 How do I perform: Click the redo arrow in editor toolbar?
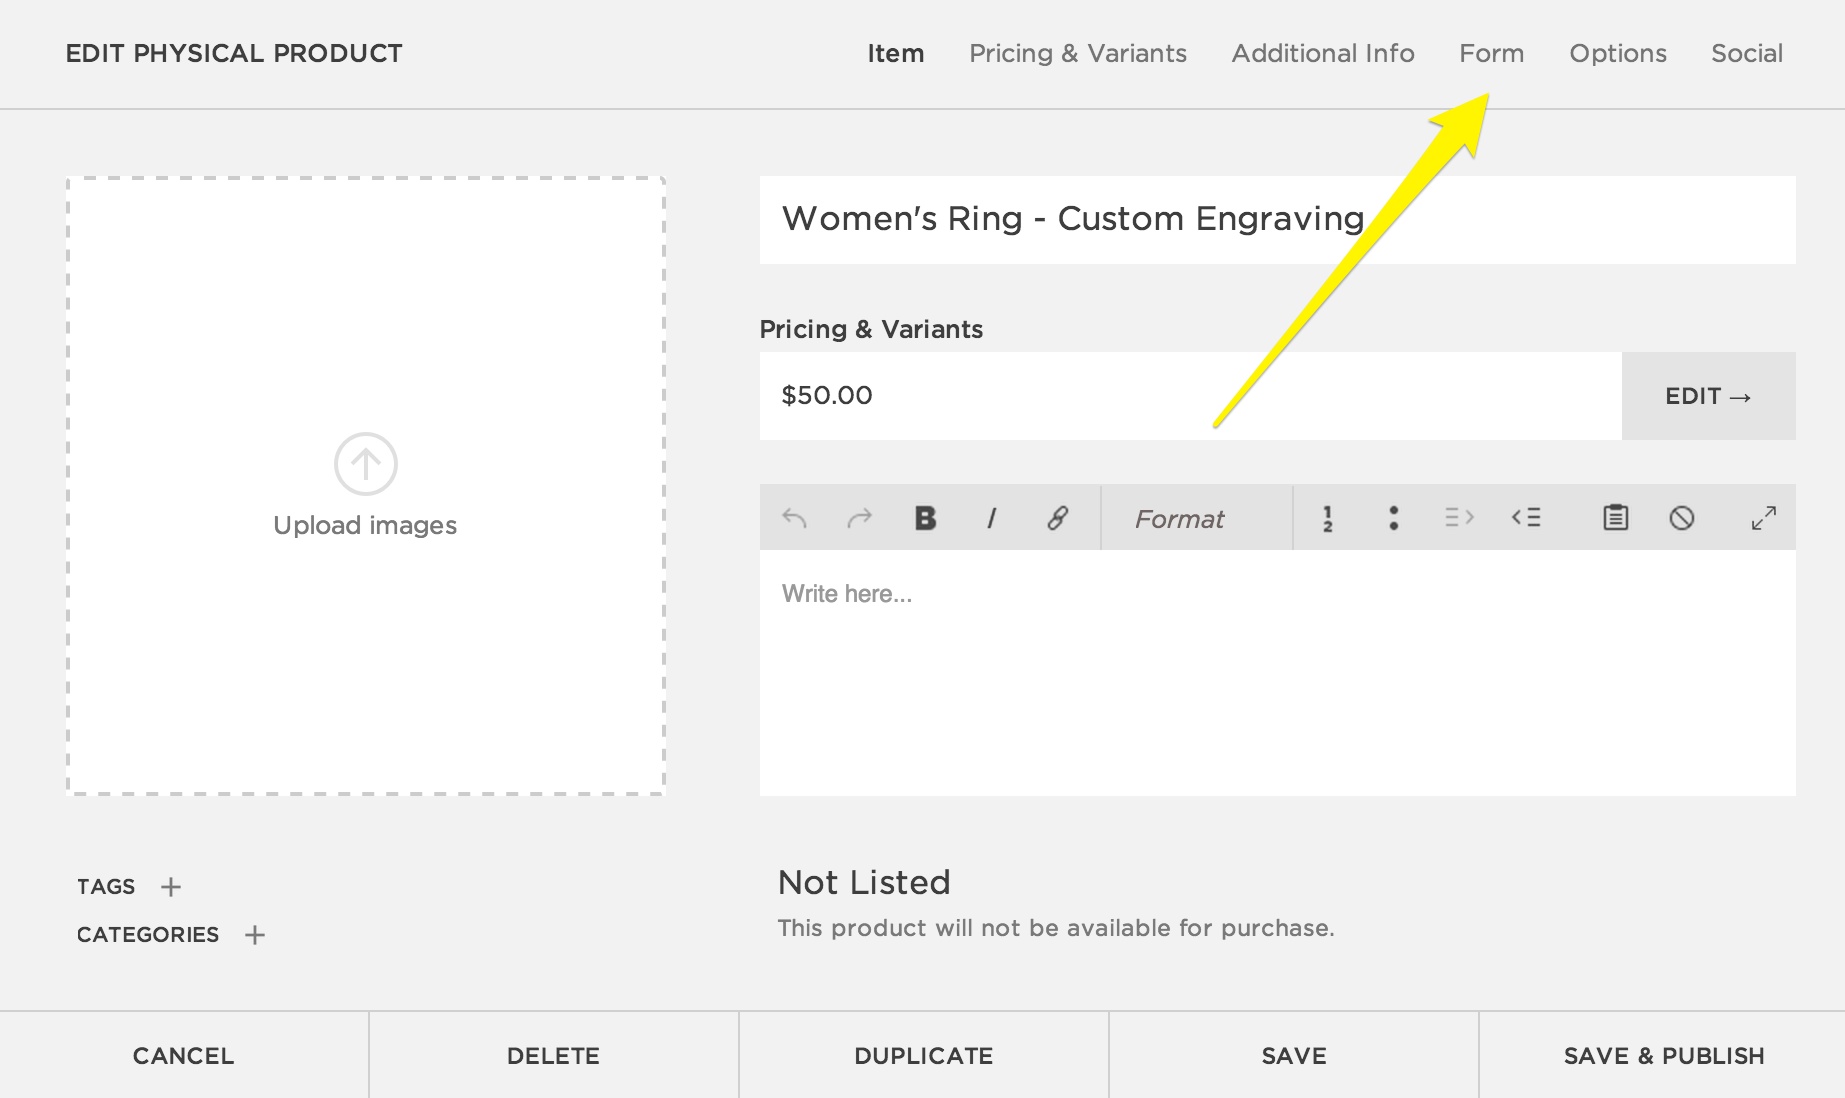pyautogui.click(x=859, y=518)
